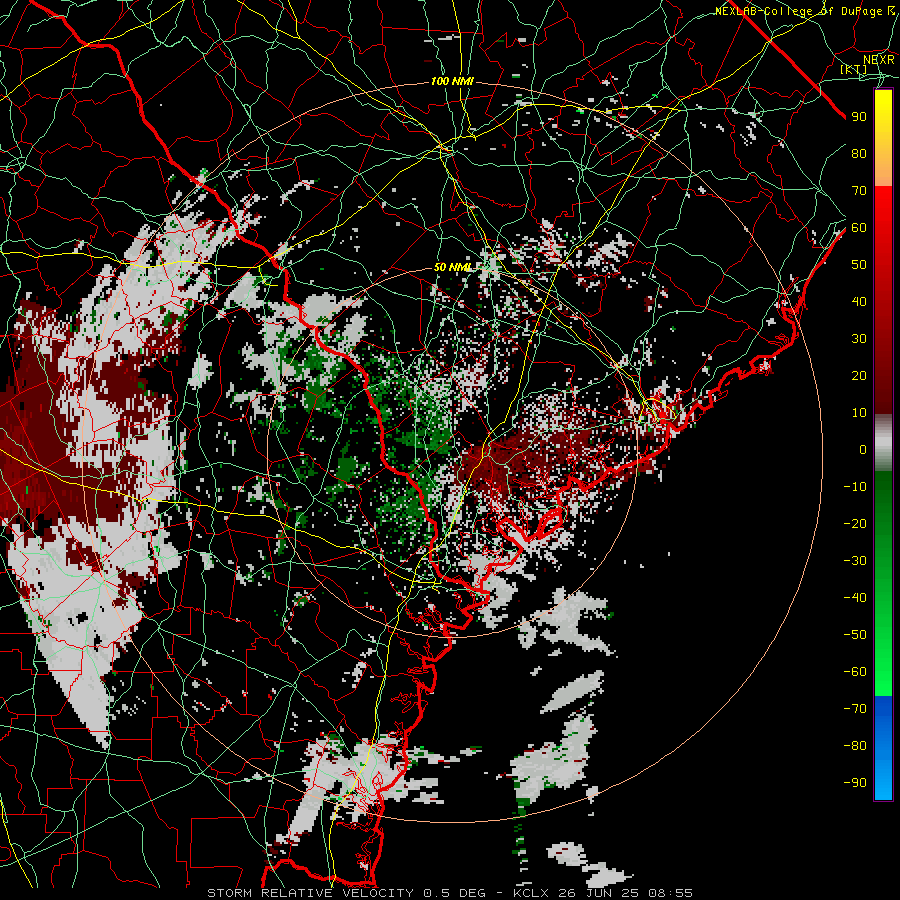Image resolution: width=900 pixels, height=900 pixels.
Task: Click the -50 value on the velocity scale
Action: tap(855, 635)
